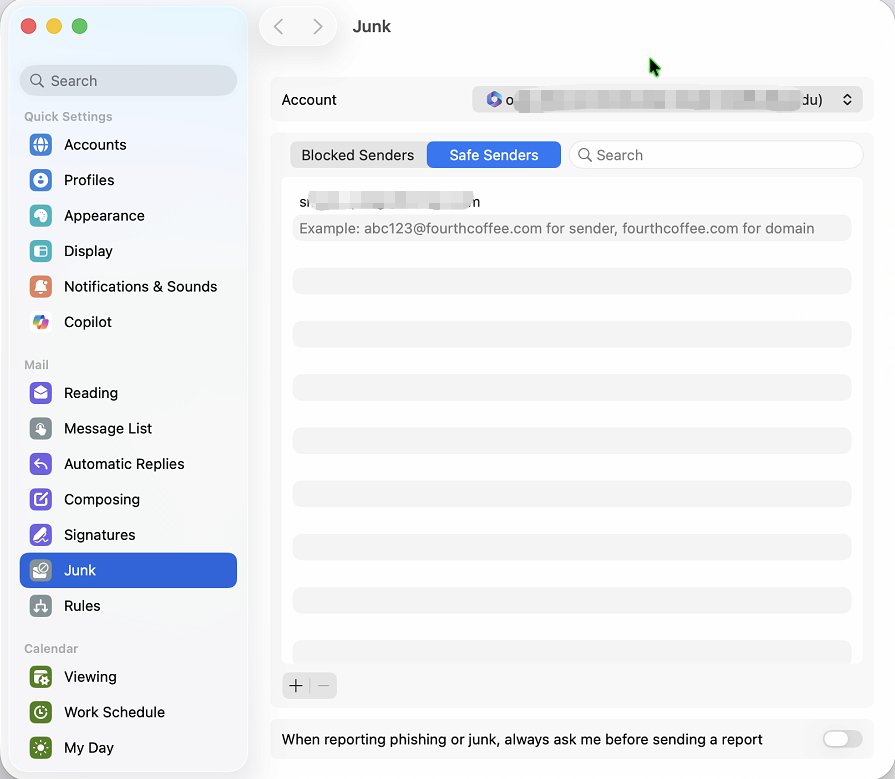Select the Profiles icon in sidebar
The width and height of the screenshot is (895, 779).
41,180
